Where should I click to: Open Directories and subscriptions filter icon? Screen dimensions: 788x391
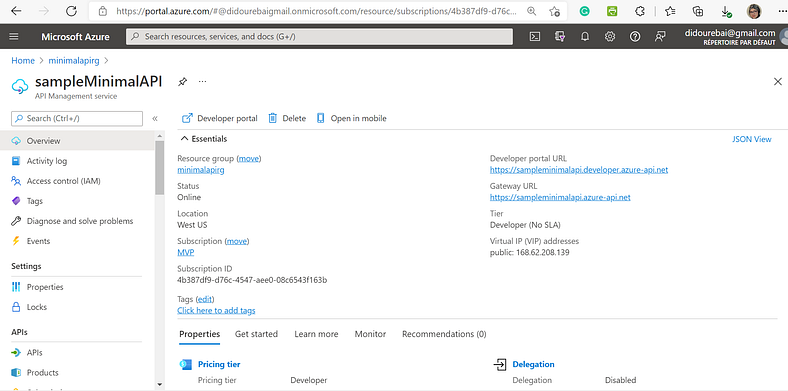point(560,36)
